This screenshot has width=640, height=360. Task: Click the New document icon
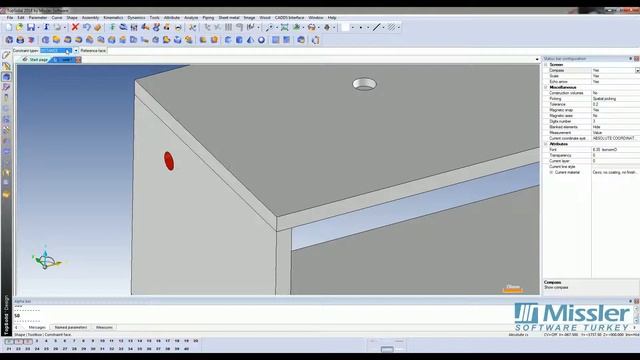tap(9, 27)
